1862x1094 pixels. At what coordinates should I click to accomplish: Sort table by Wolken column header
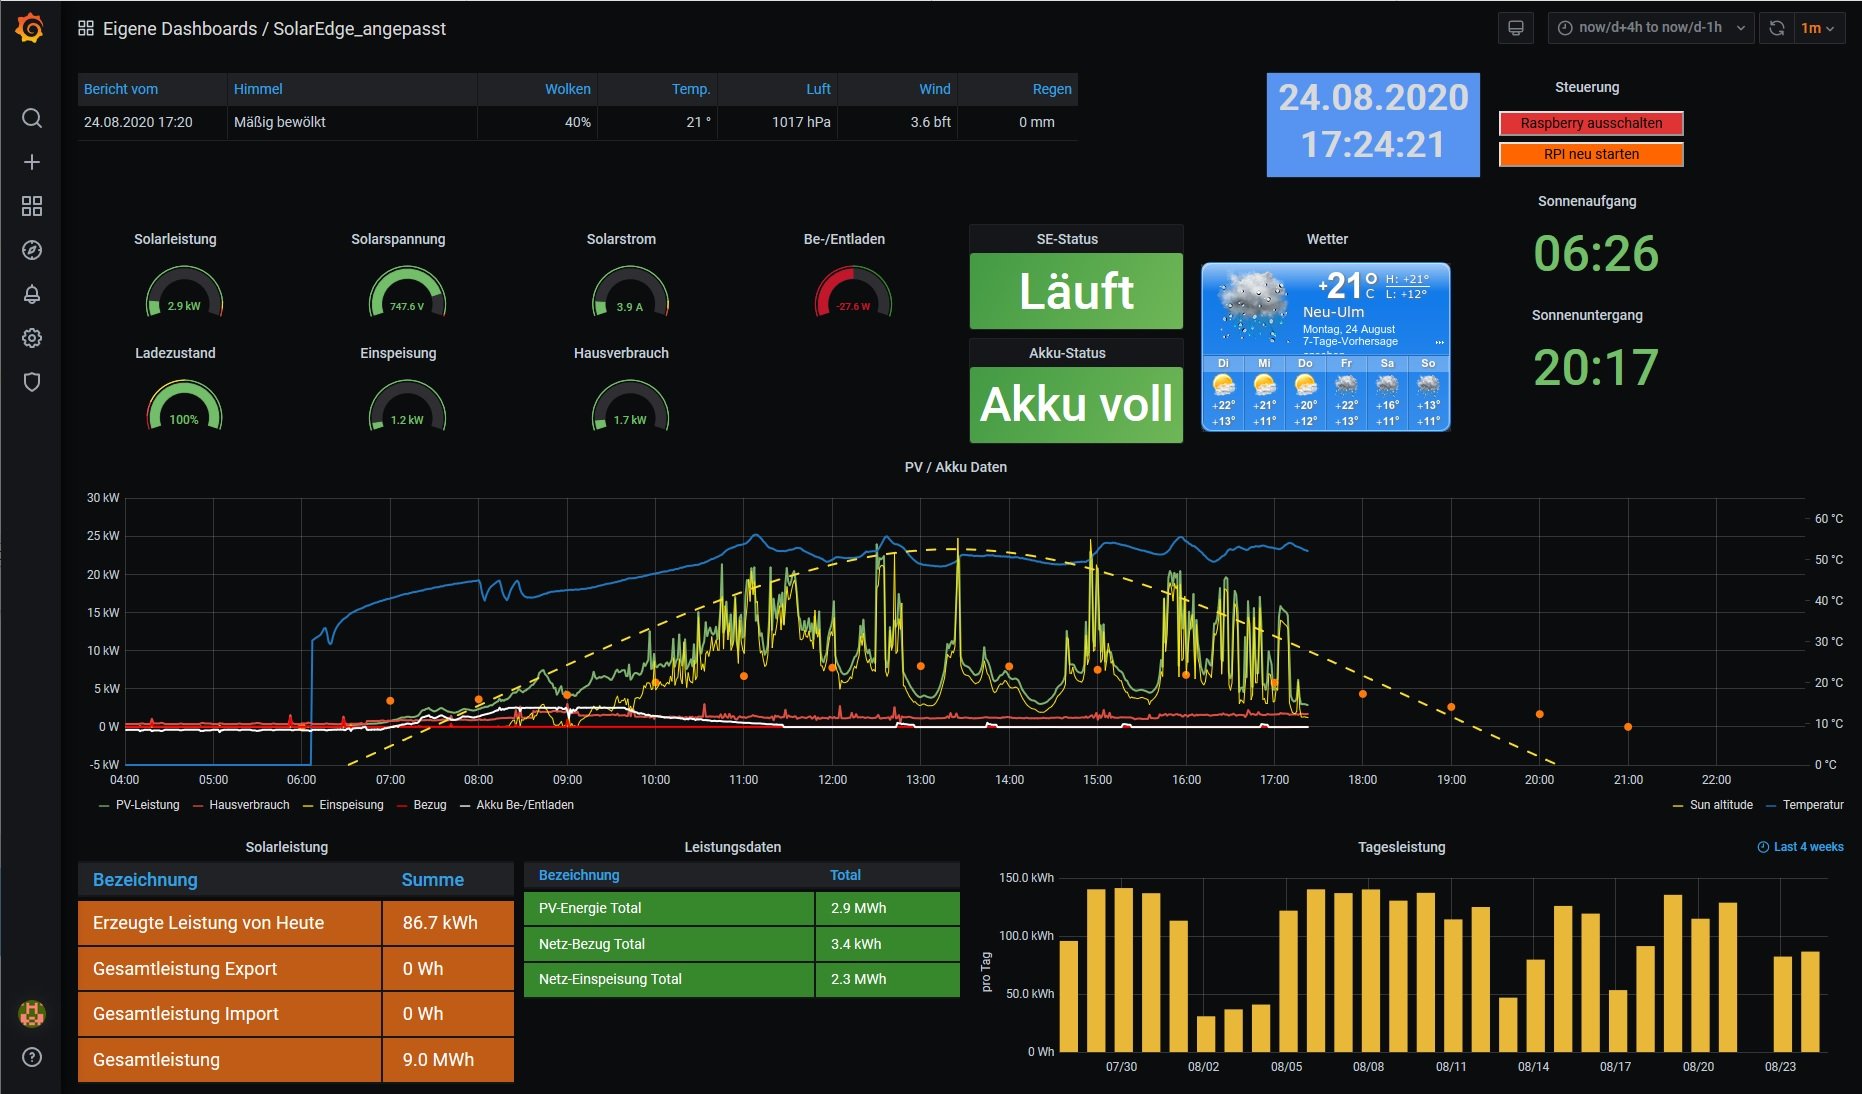567,89
